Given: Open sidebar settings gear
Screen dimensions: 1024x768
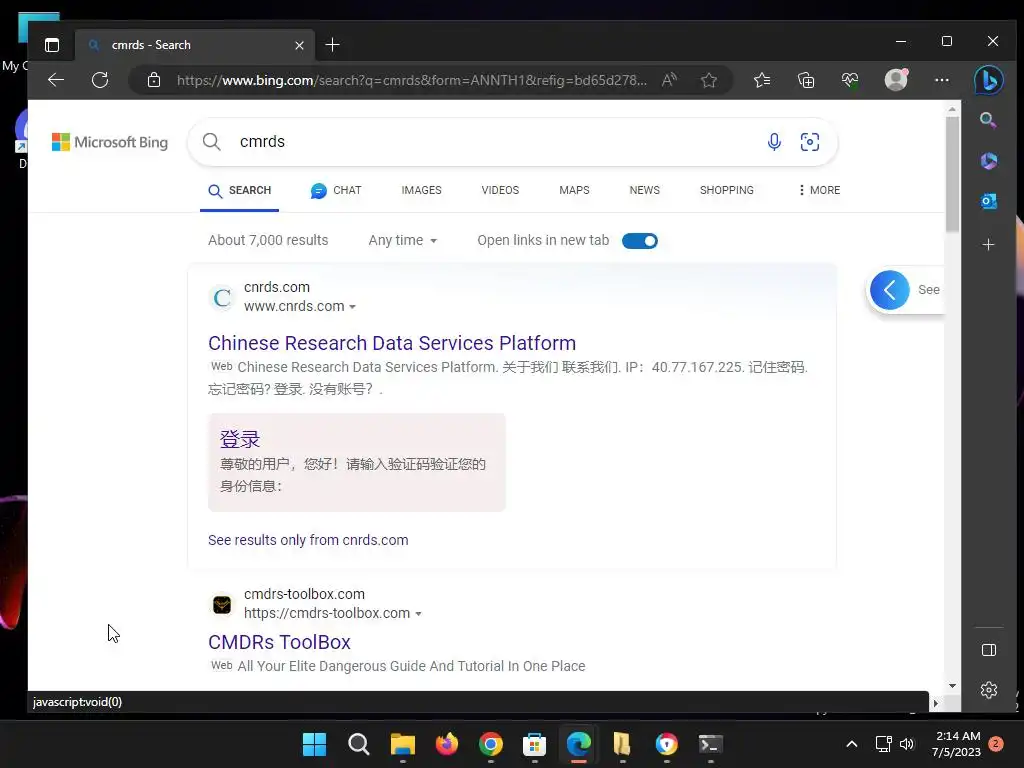Looking at the screenshot, I should tap(989, 690).
